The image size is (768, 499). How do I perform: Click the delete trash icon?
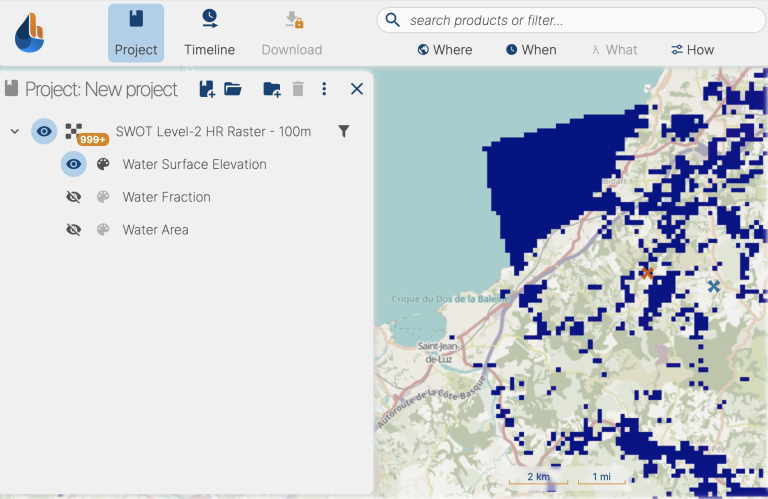point(298,89)
